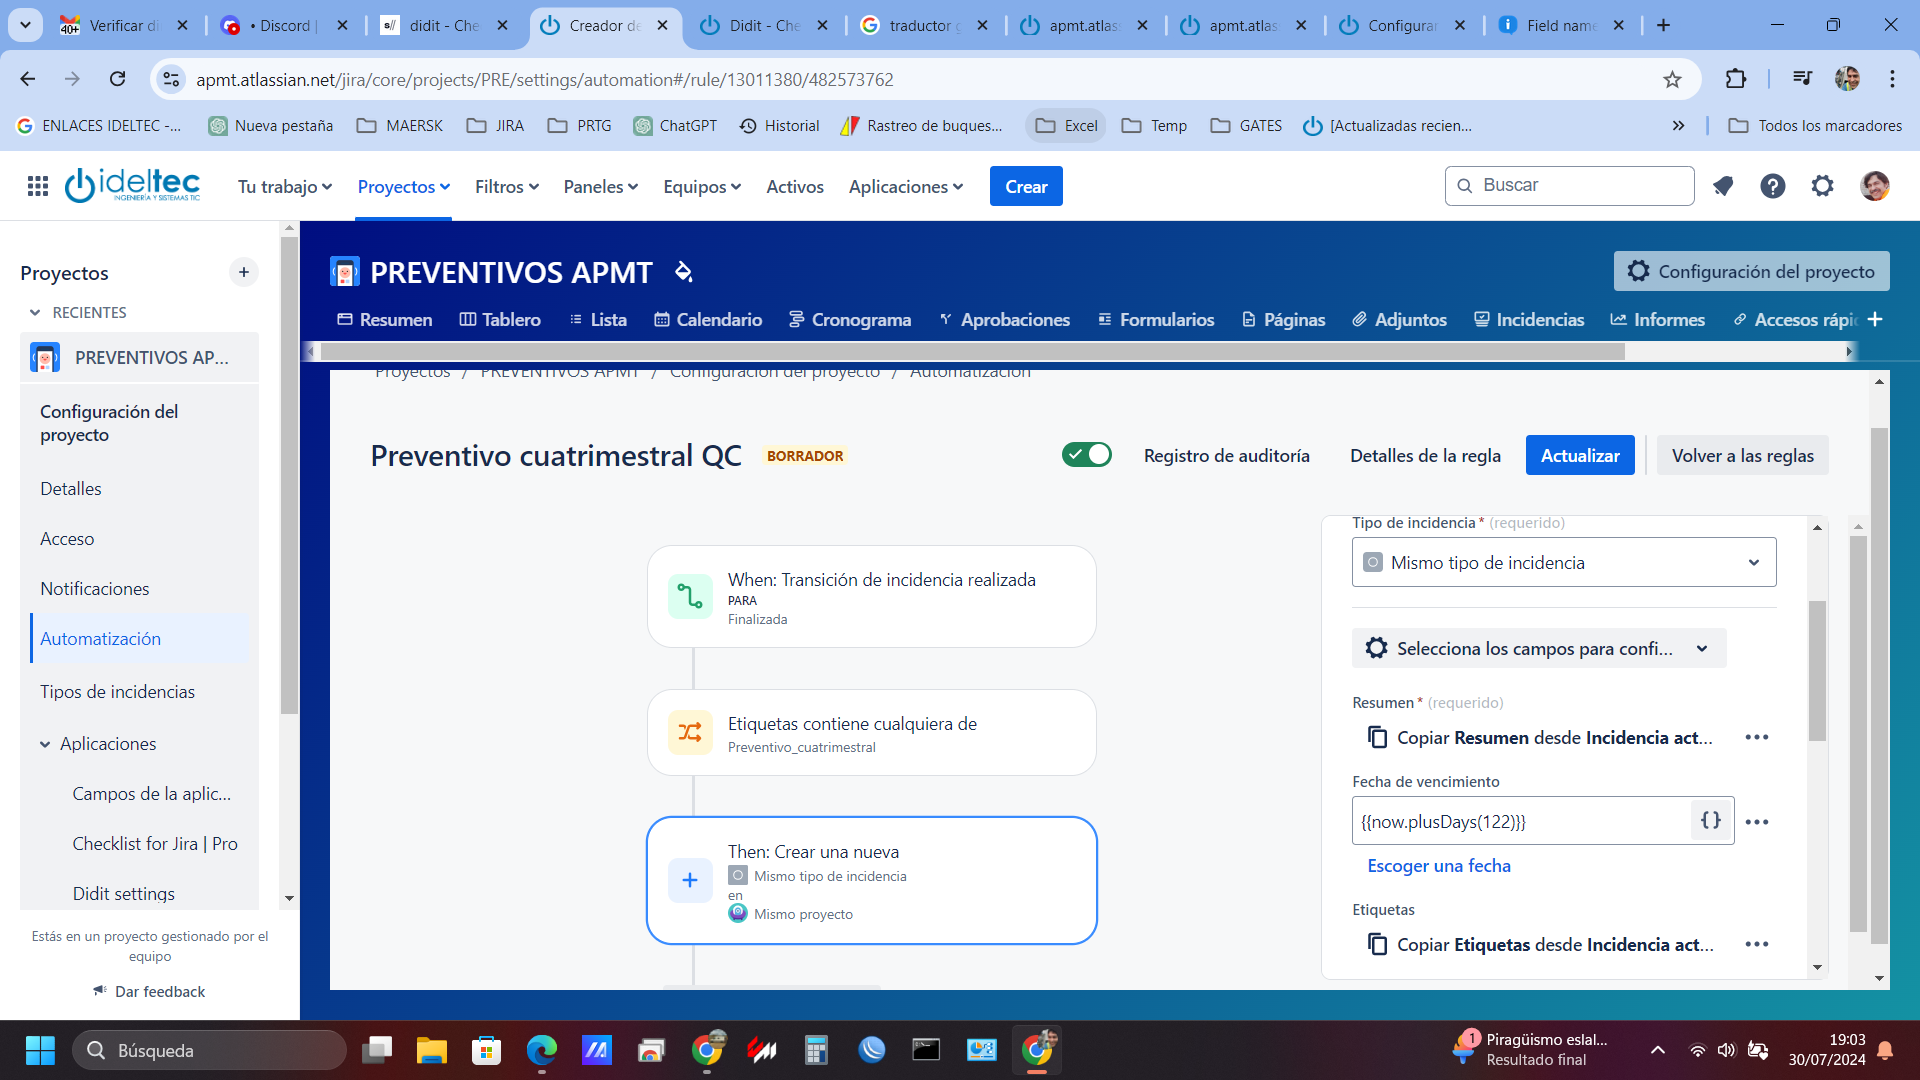The height and width of the screenshot is (1080, 1920).
Task: Open Windows Start menu
Action: [40, 1050]
